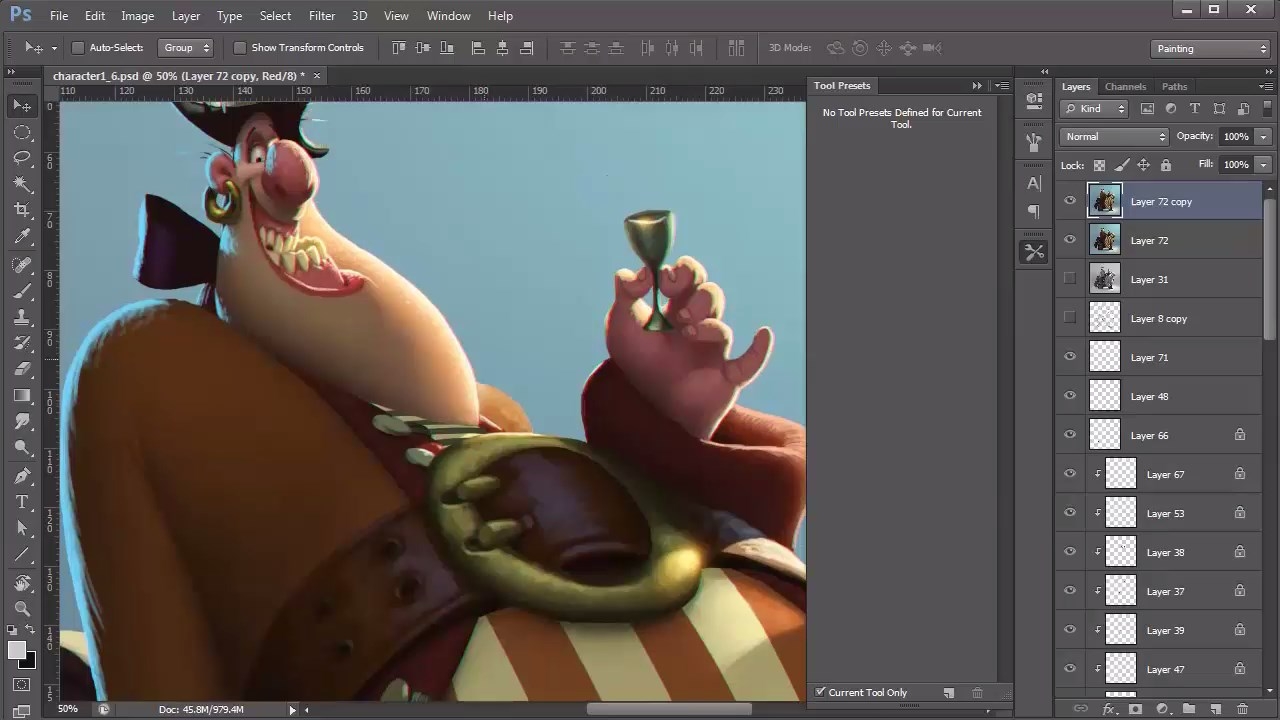The width and height of the screenshot is (1280, 720).
Task: Open the File menu
Action: 59,16
